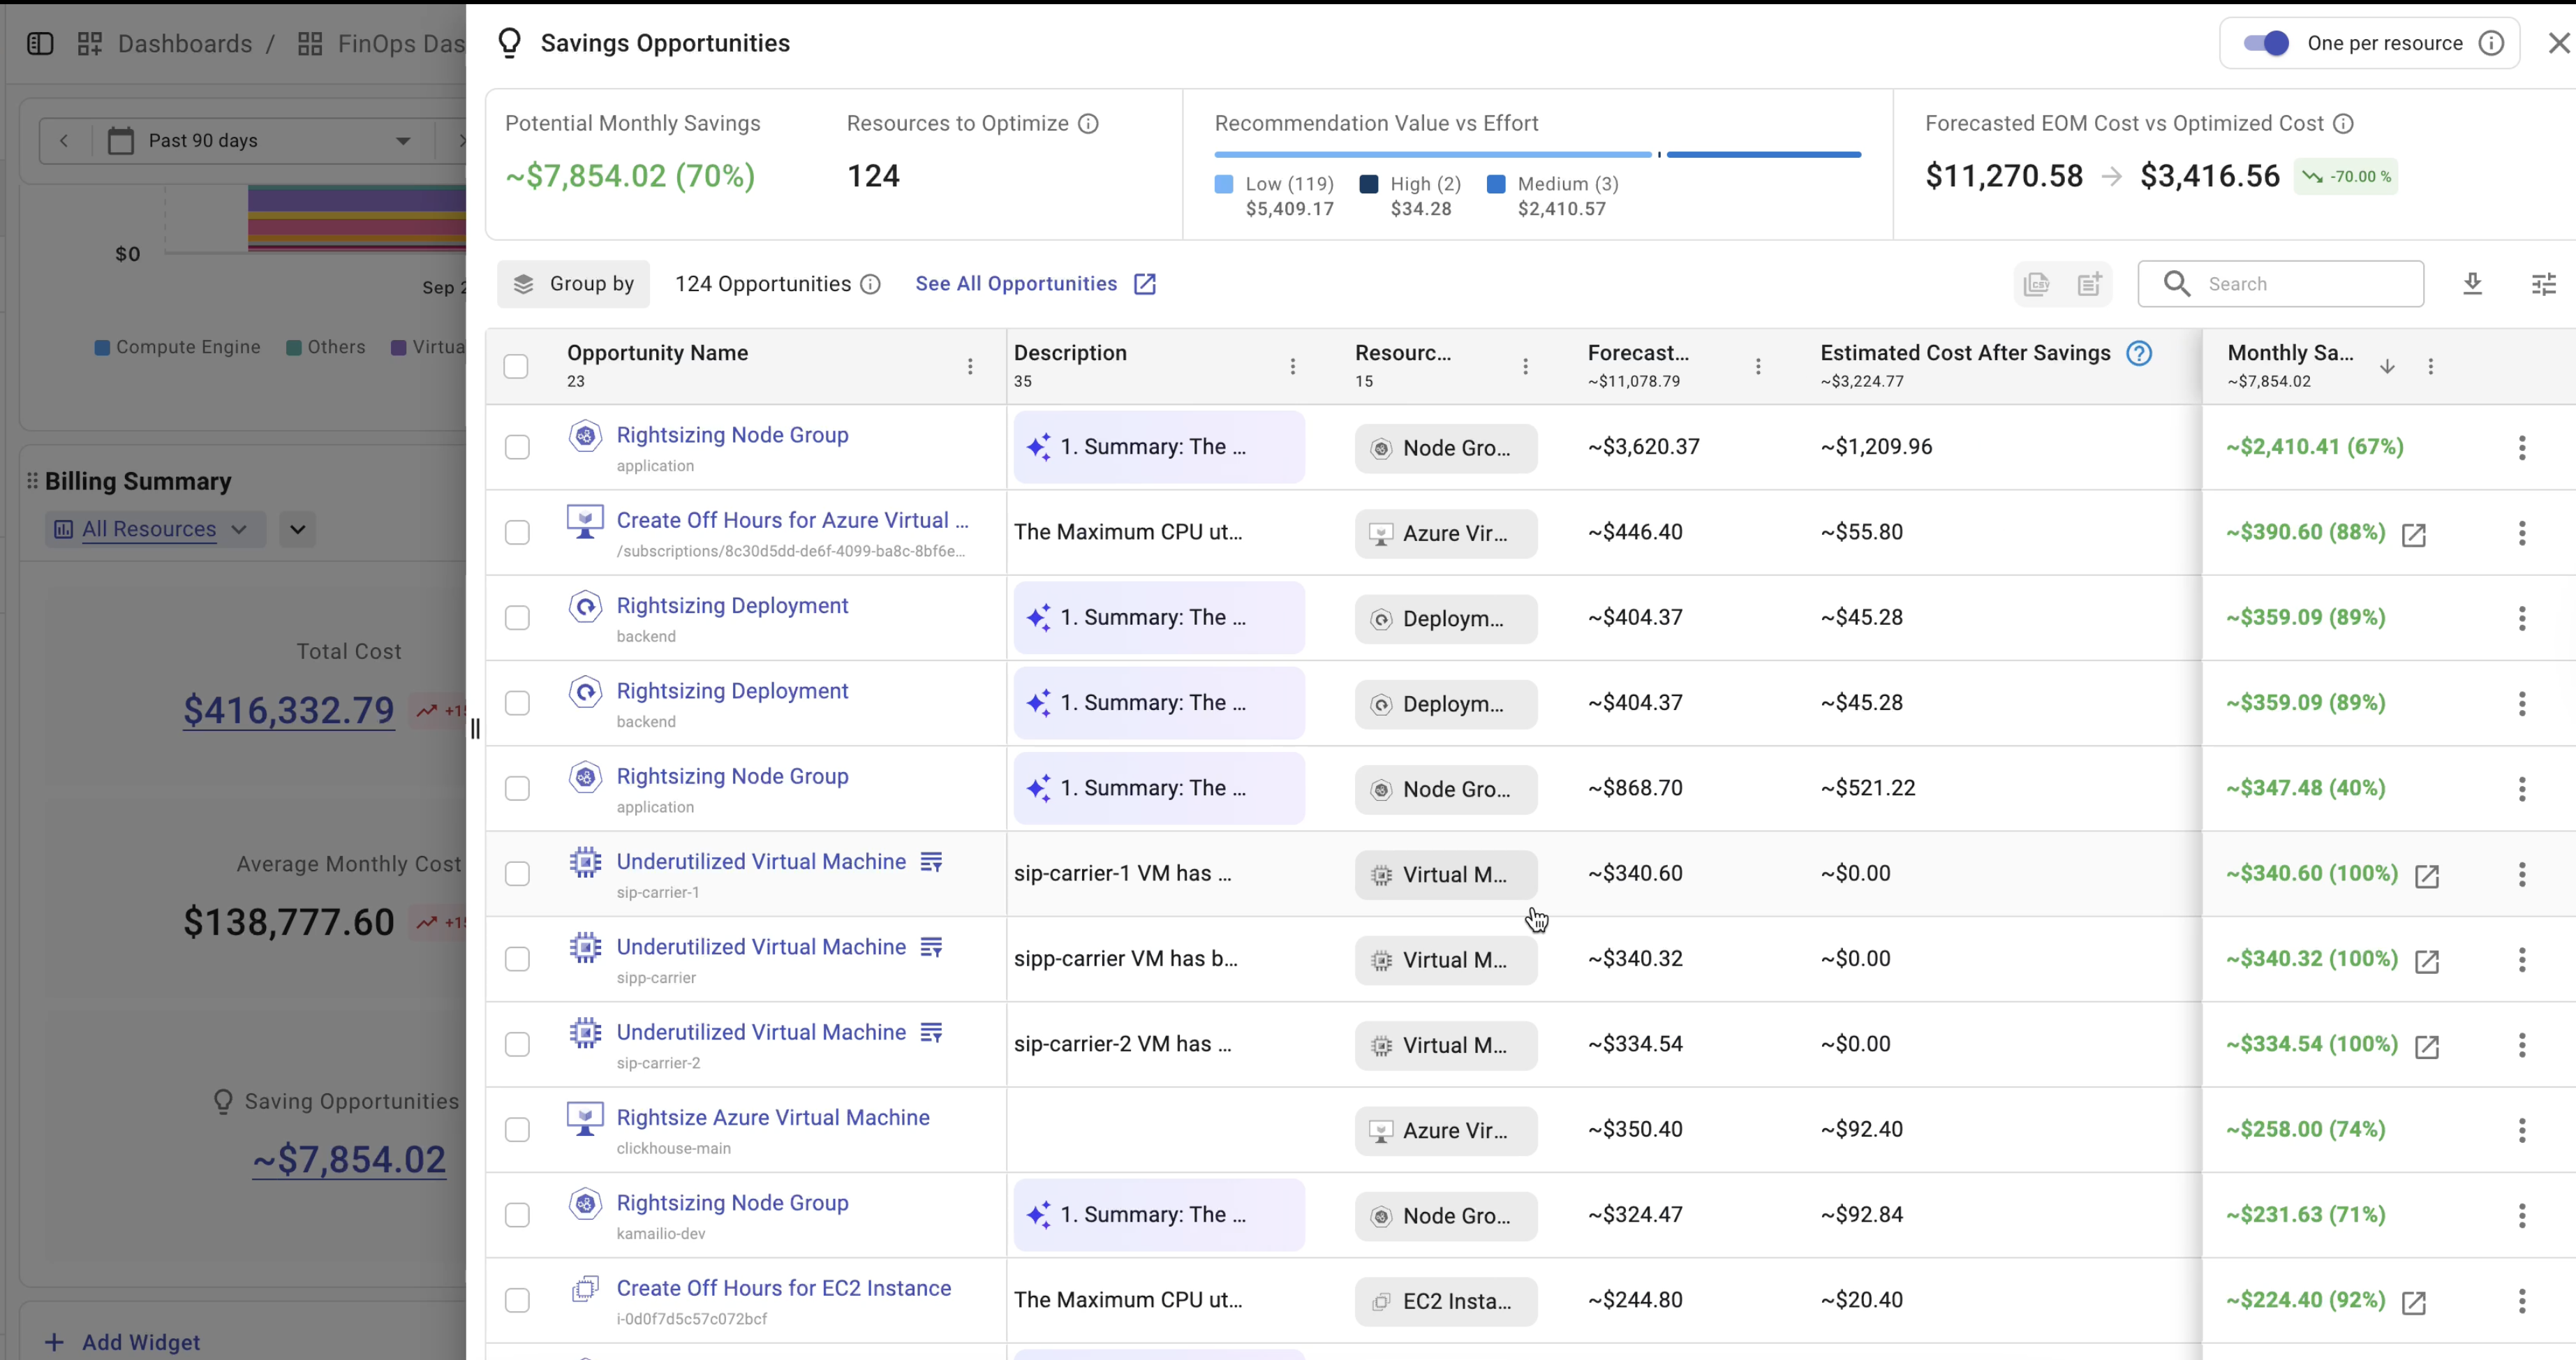Toggle the One per resource switch

(2266, 43)
